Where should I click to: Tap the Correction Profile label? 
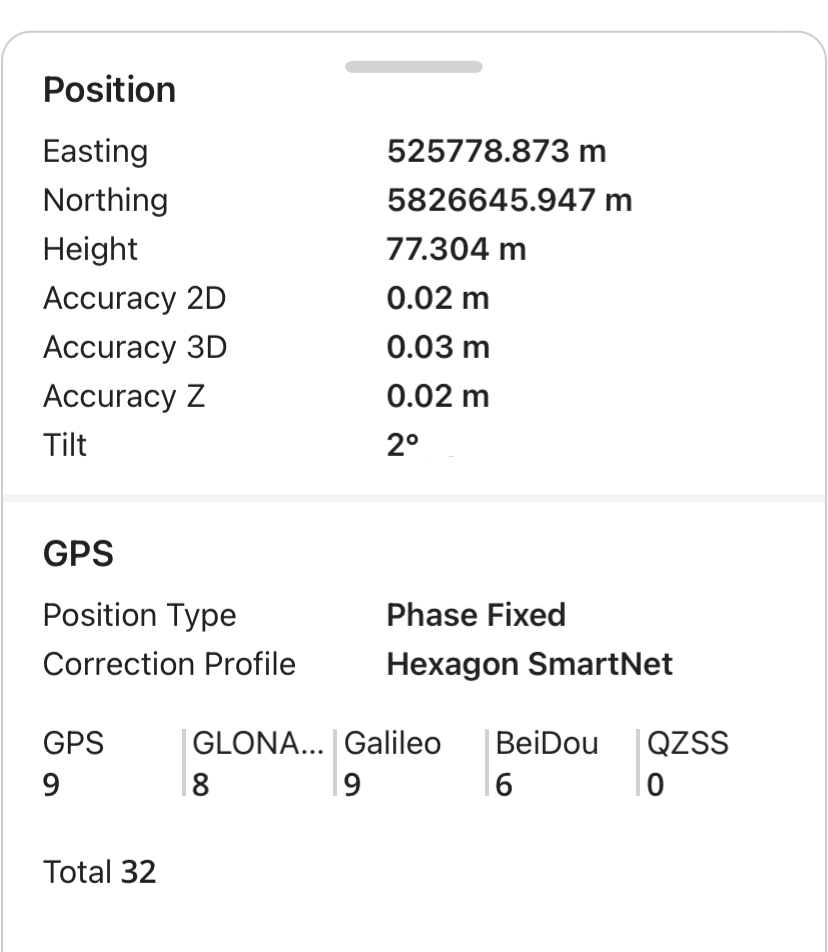click(169, 664)
